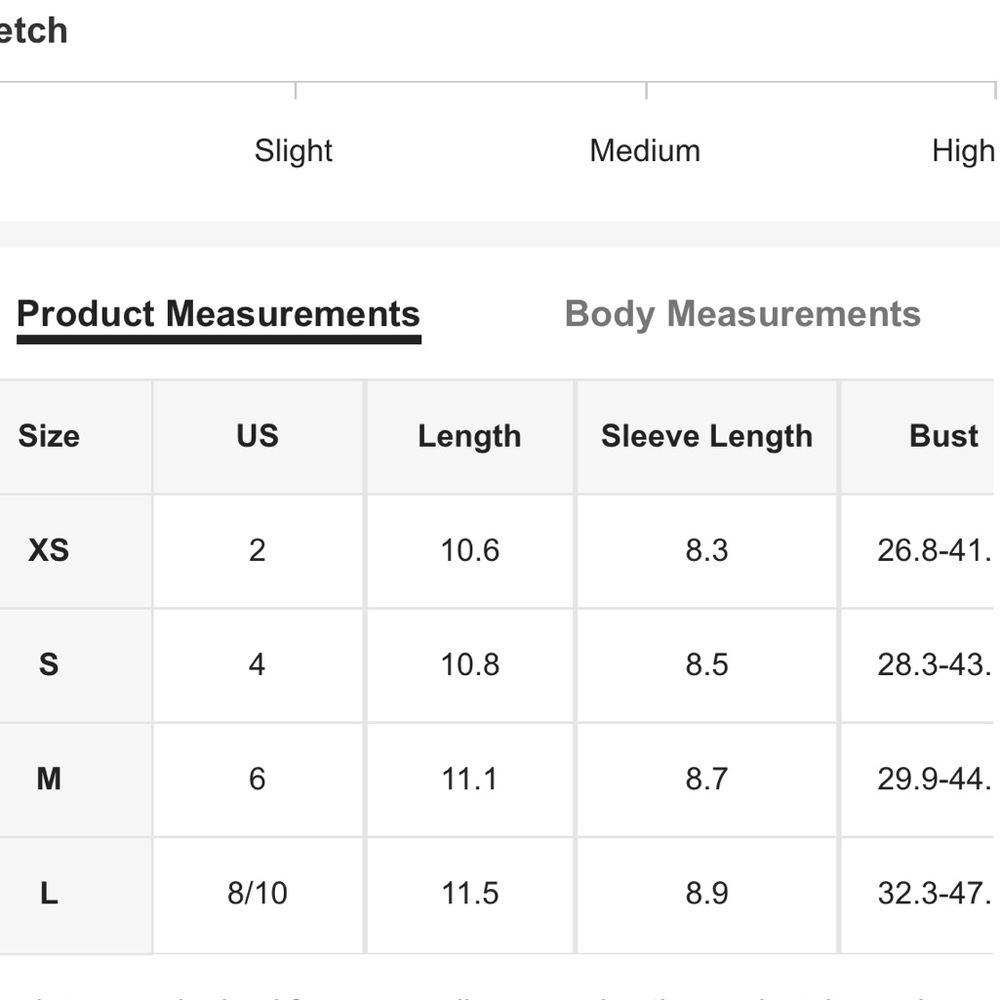The height and width of the screenshot is (1000, 1000).
Task: Click the Sleeve Length column header
Action: coord(707,436)
